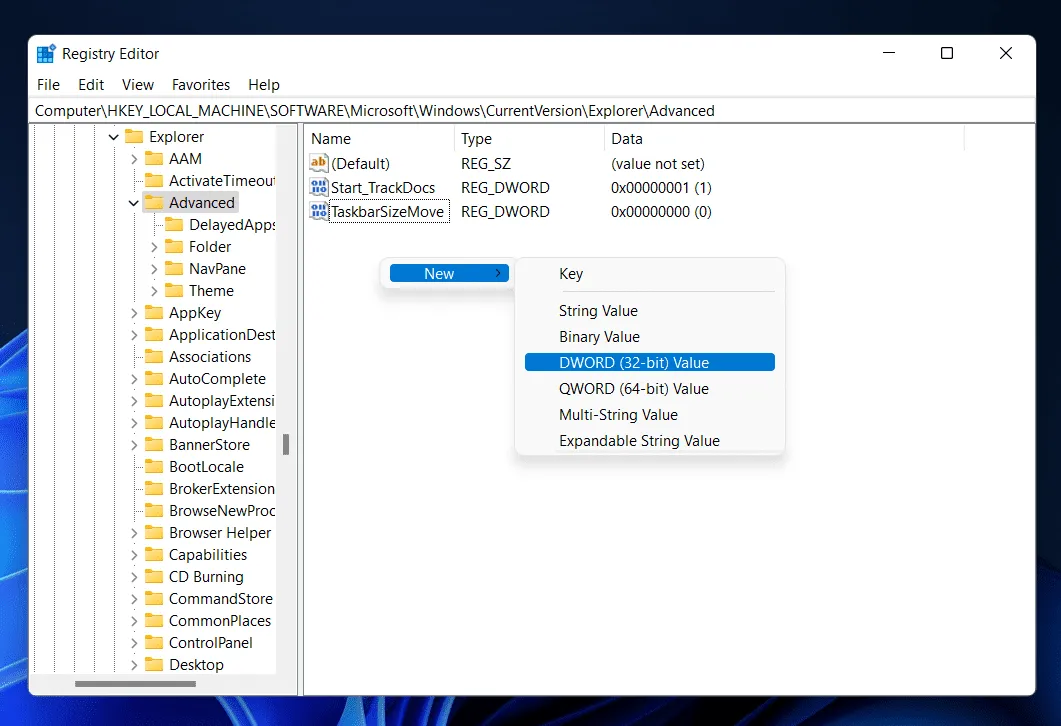Open the View menu
Image resolution: width=1061 pixels, height=726 pixels.
point(138,85)
